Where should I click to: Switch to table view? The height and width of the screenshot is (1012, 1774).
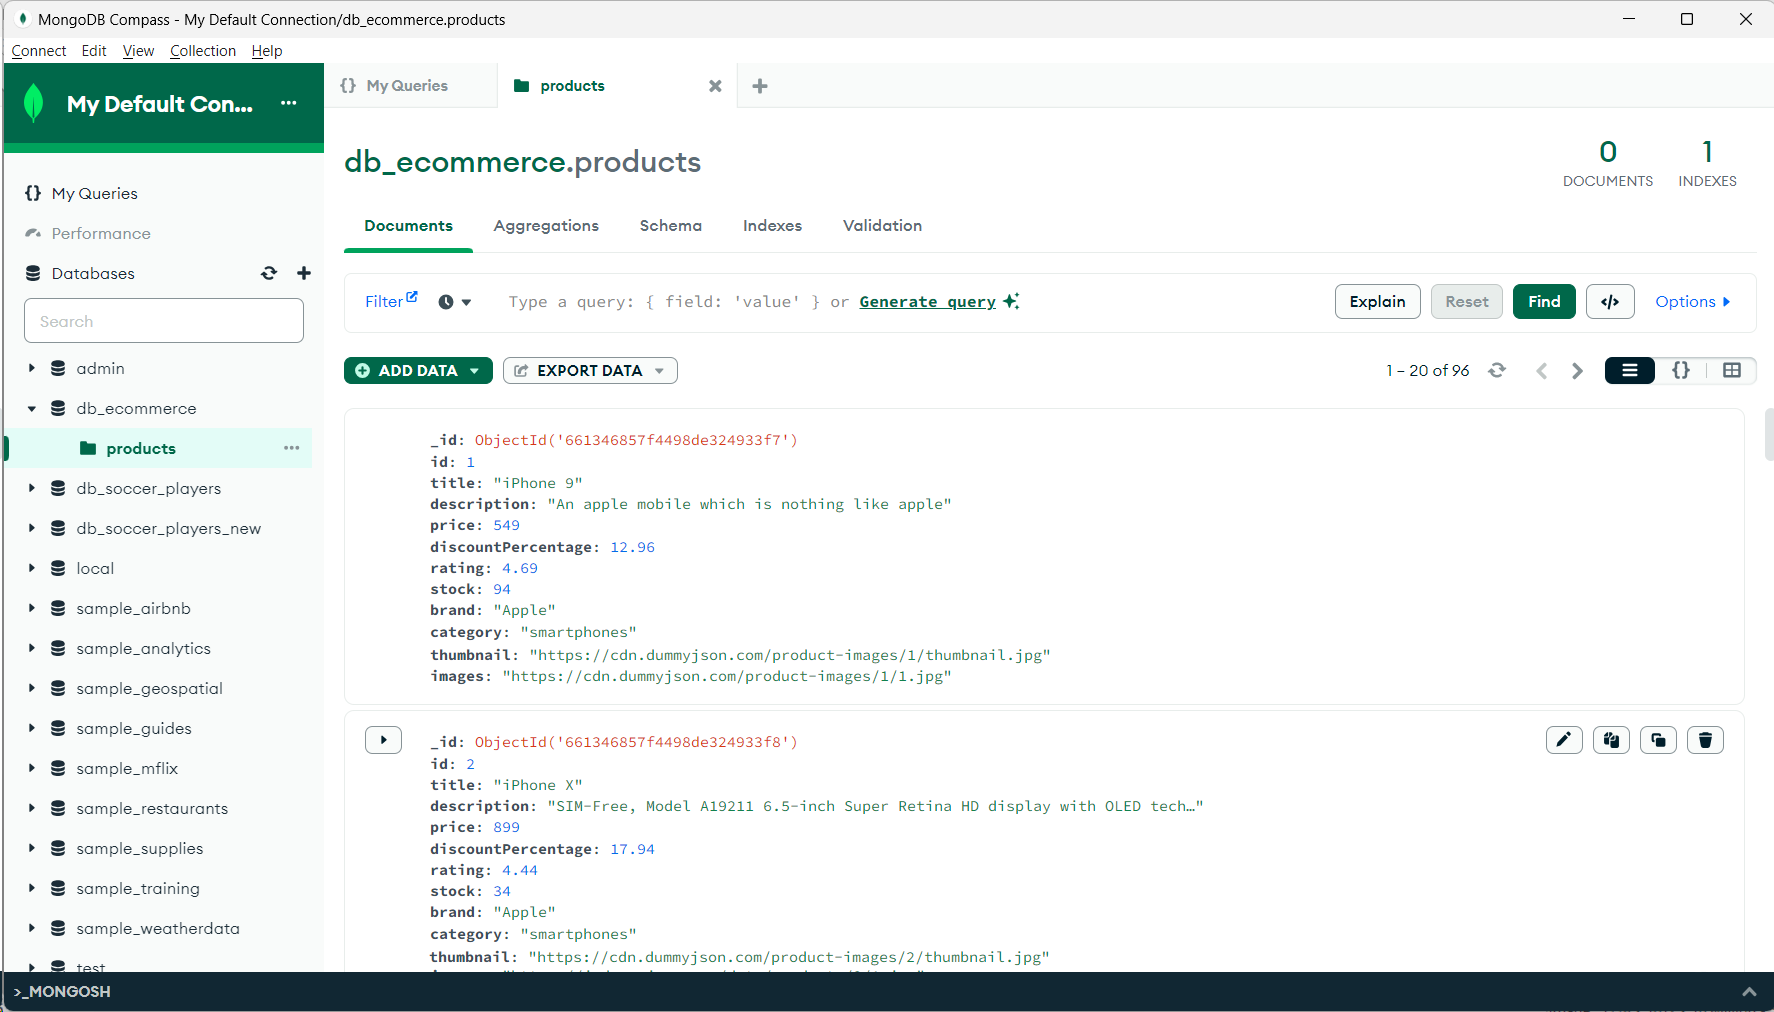[x=1732, y=371]
